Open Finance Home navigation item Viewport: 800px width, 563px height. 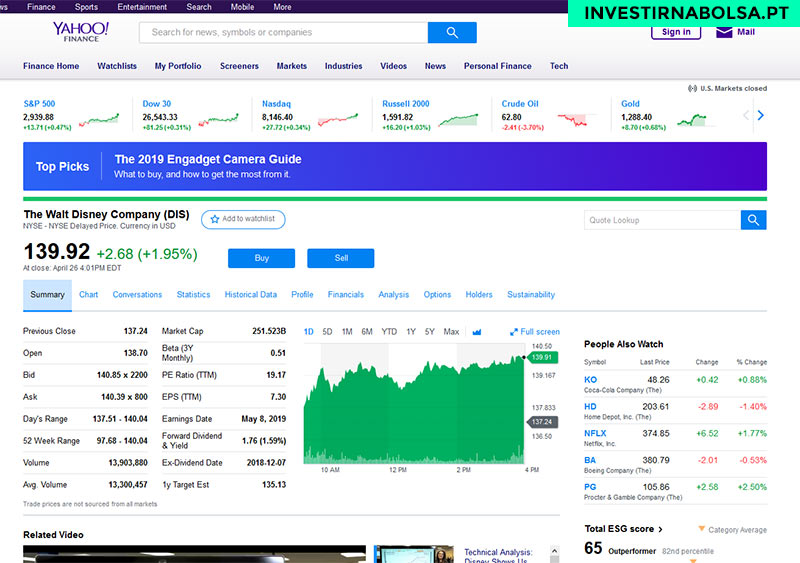(x=51, y=66)
